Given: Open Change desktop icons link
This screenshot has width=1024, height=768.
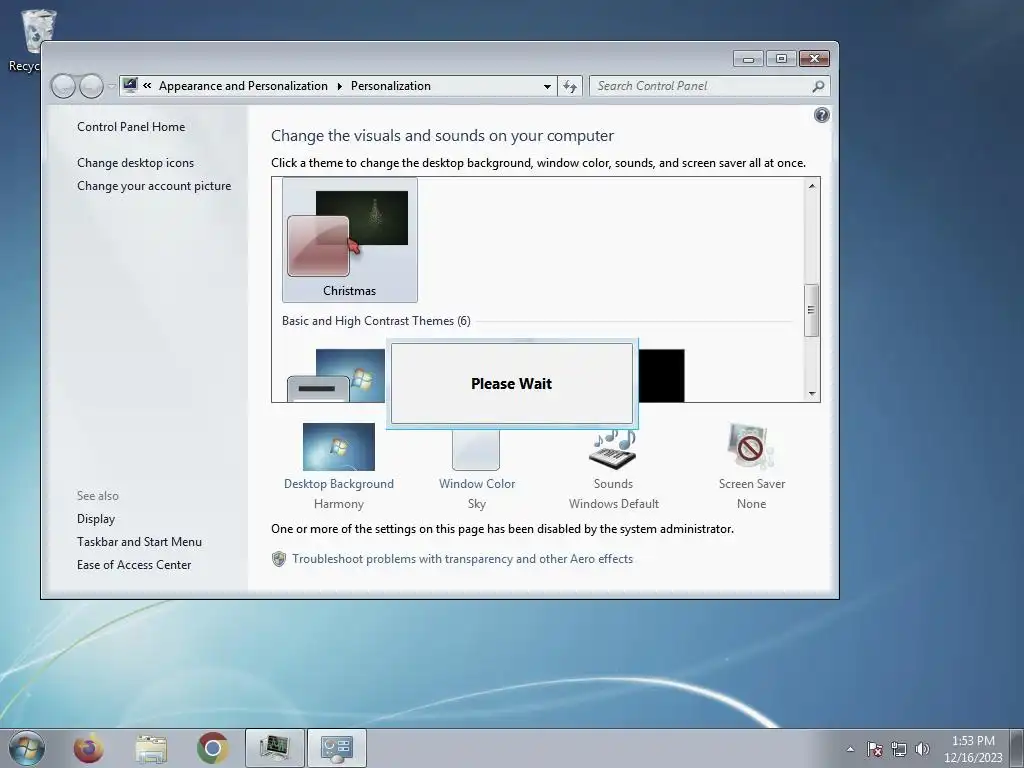Looking at the screenshot, I should (x=135, y=163).
